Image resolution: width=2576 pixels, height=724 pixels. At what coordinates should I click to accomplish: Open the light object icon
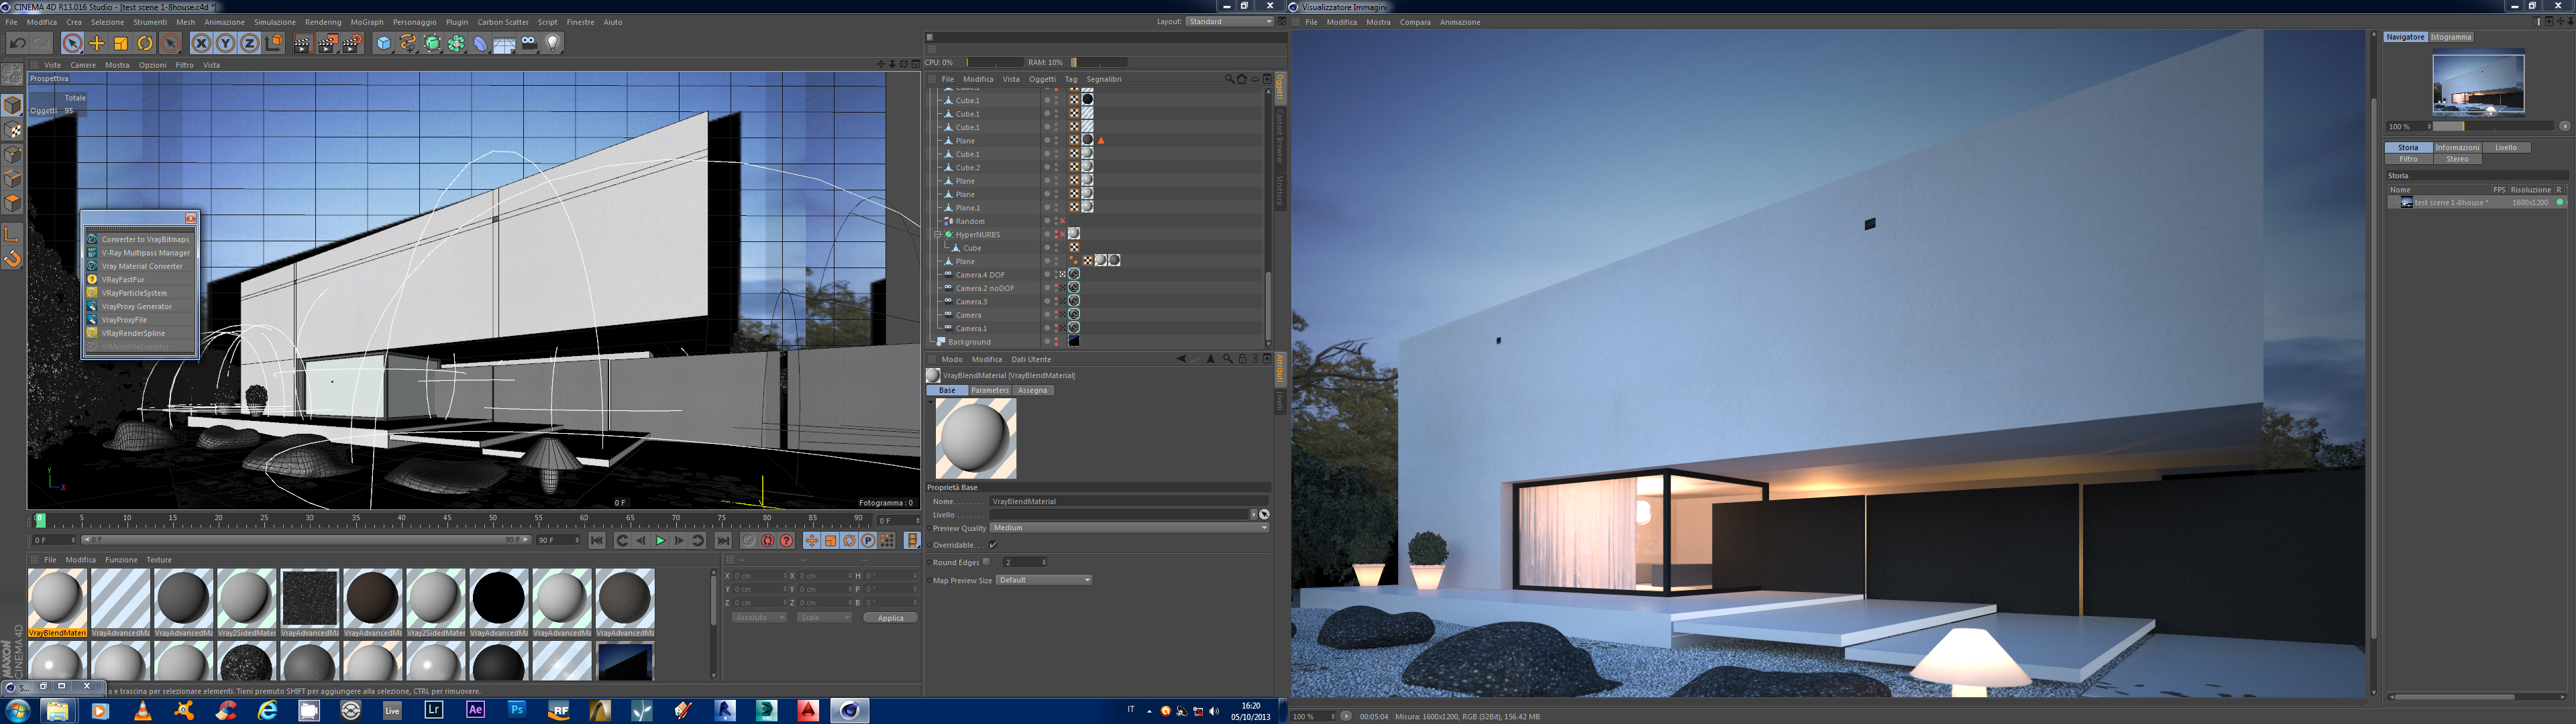(553, 43)
